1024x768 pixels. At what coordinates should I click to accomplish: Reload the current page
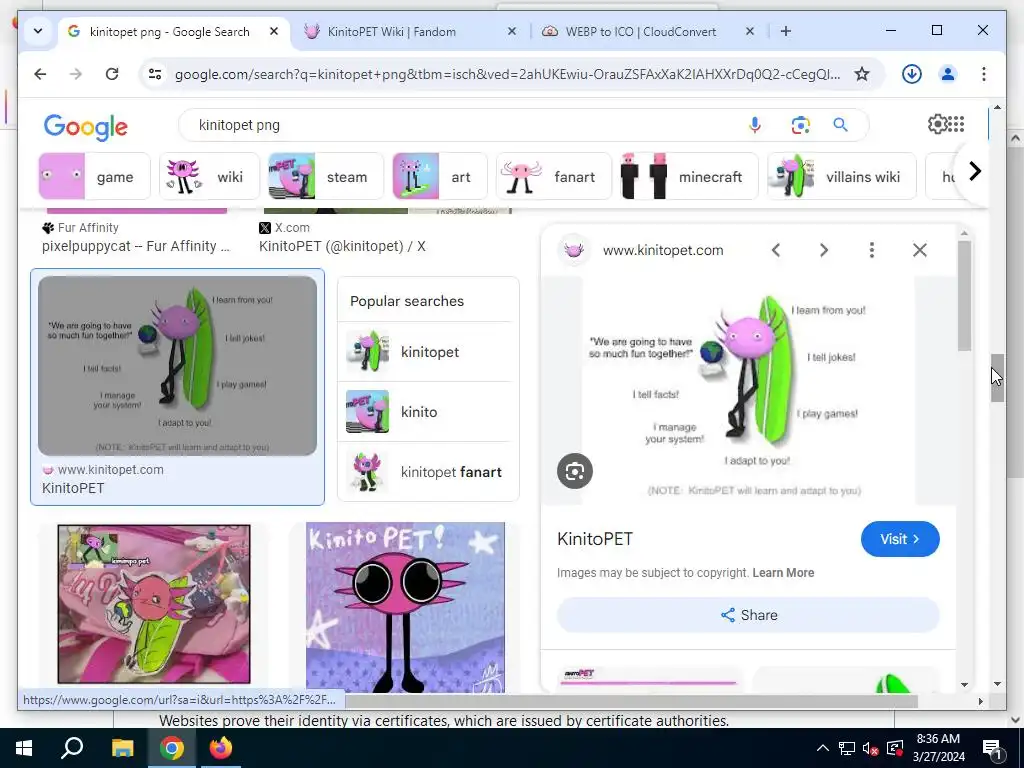click(112, 74)
